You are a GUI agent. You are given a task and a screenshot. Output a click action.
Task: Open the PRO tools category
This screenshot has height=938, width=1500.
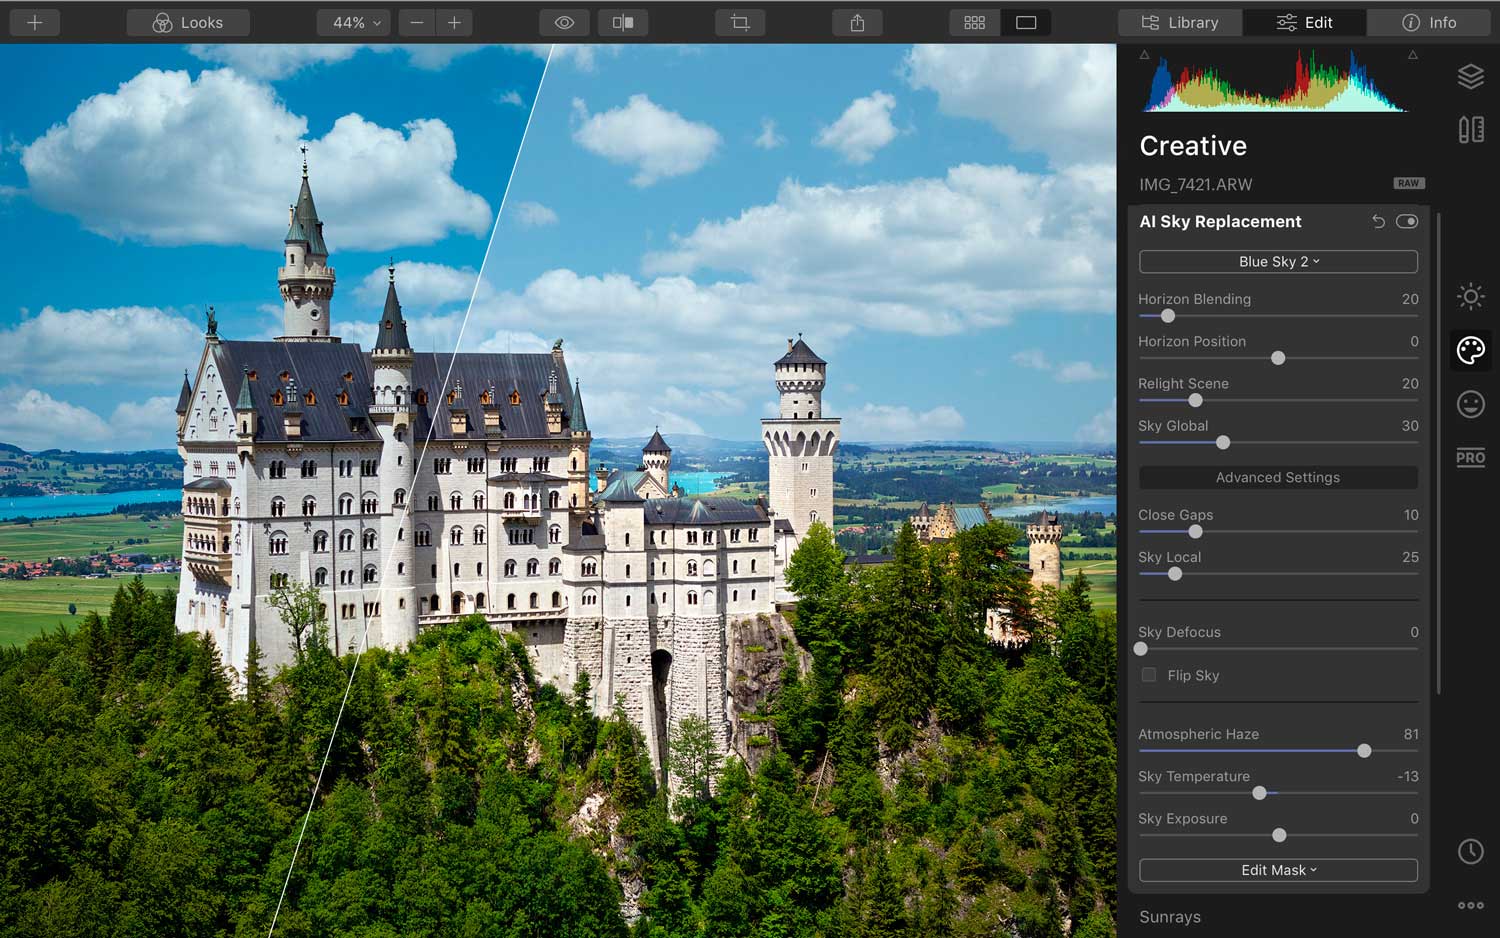pyautogui.click(x=1471, y=458)
